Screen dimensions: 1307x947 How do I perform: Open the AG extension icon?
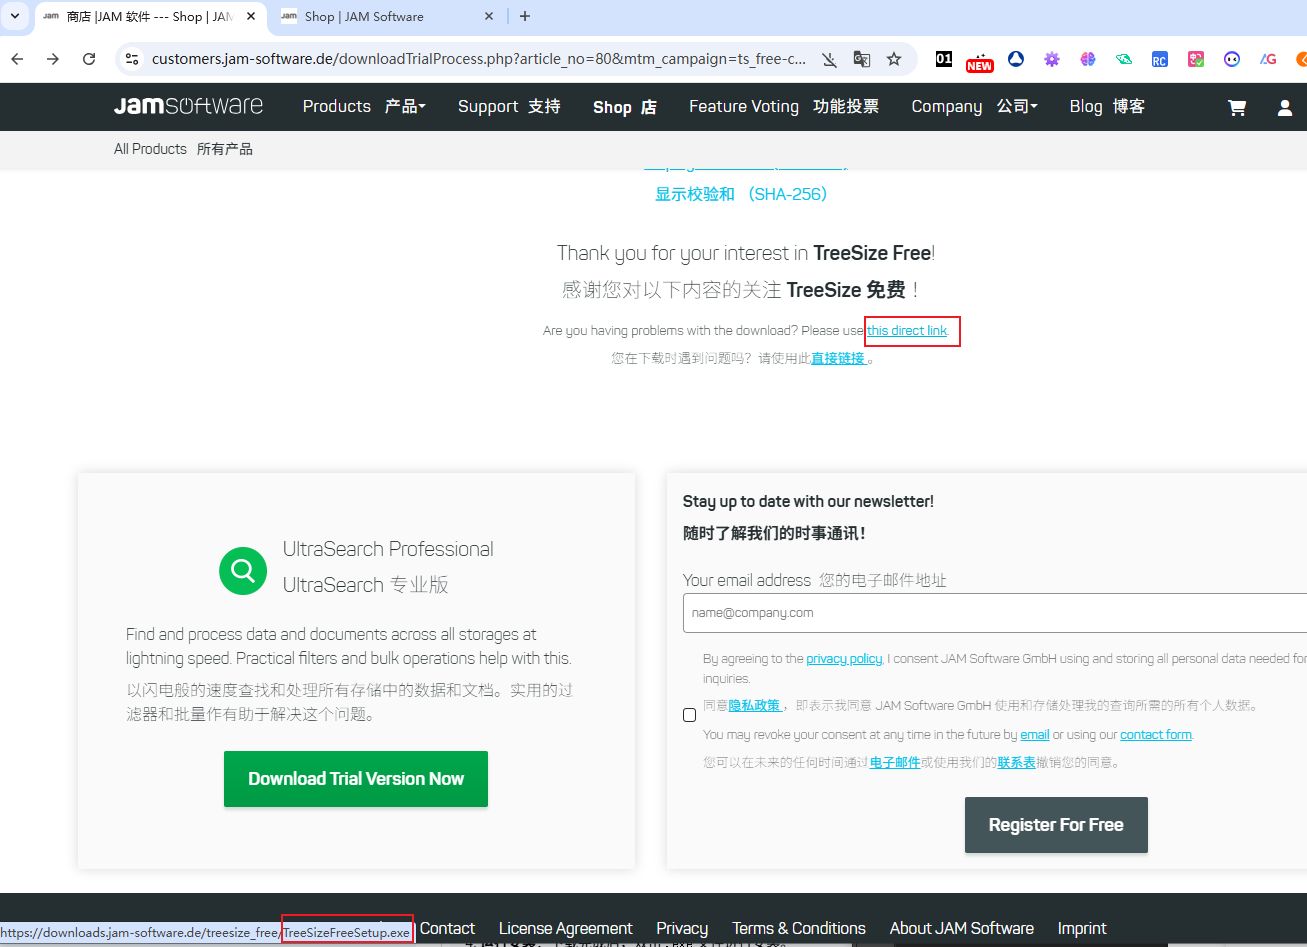(1268, 59)
